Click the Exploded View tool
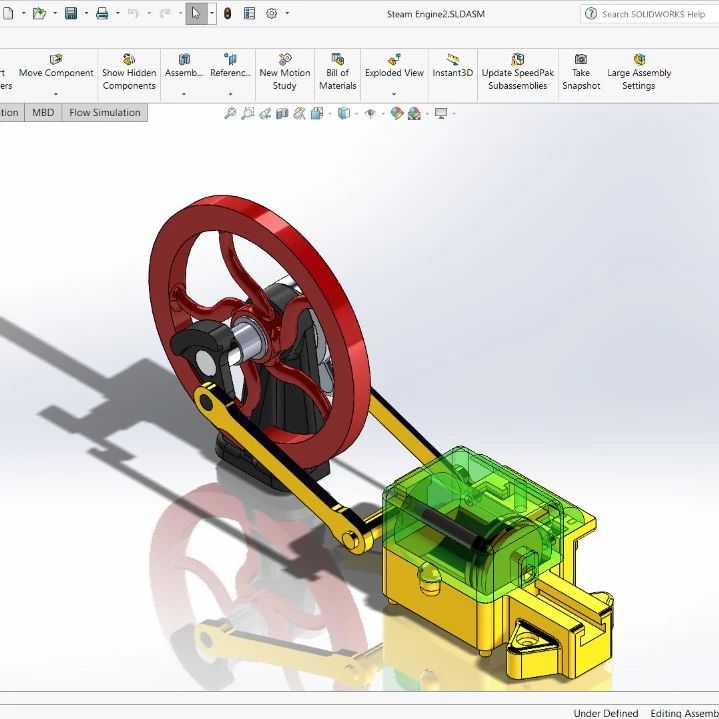This screenshot has width=719, height=719. tap(394, 66)
